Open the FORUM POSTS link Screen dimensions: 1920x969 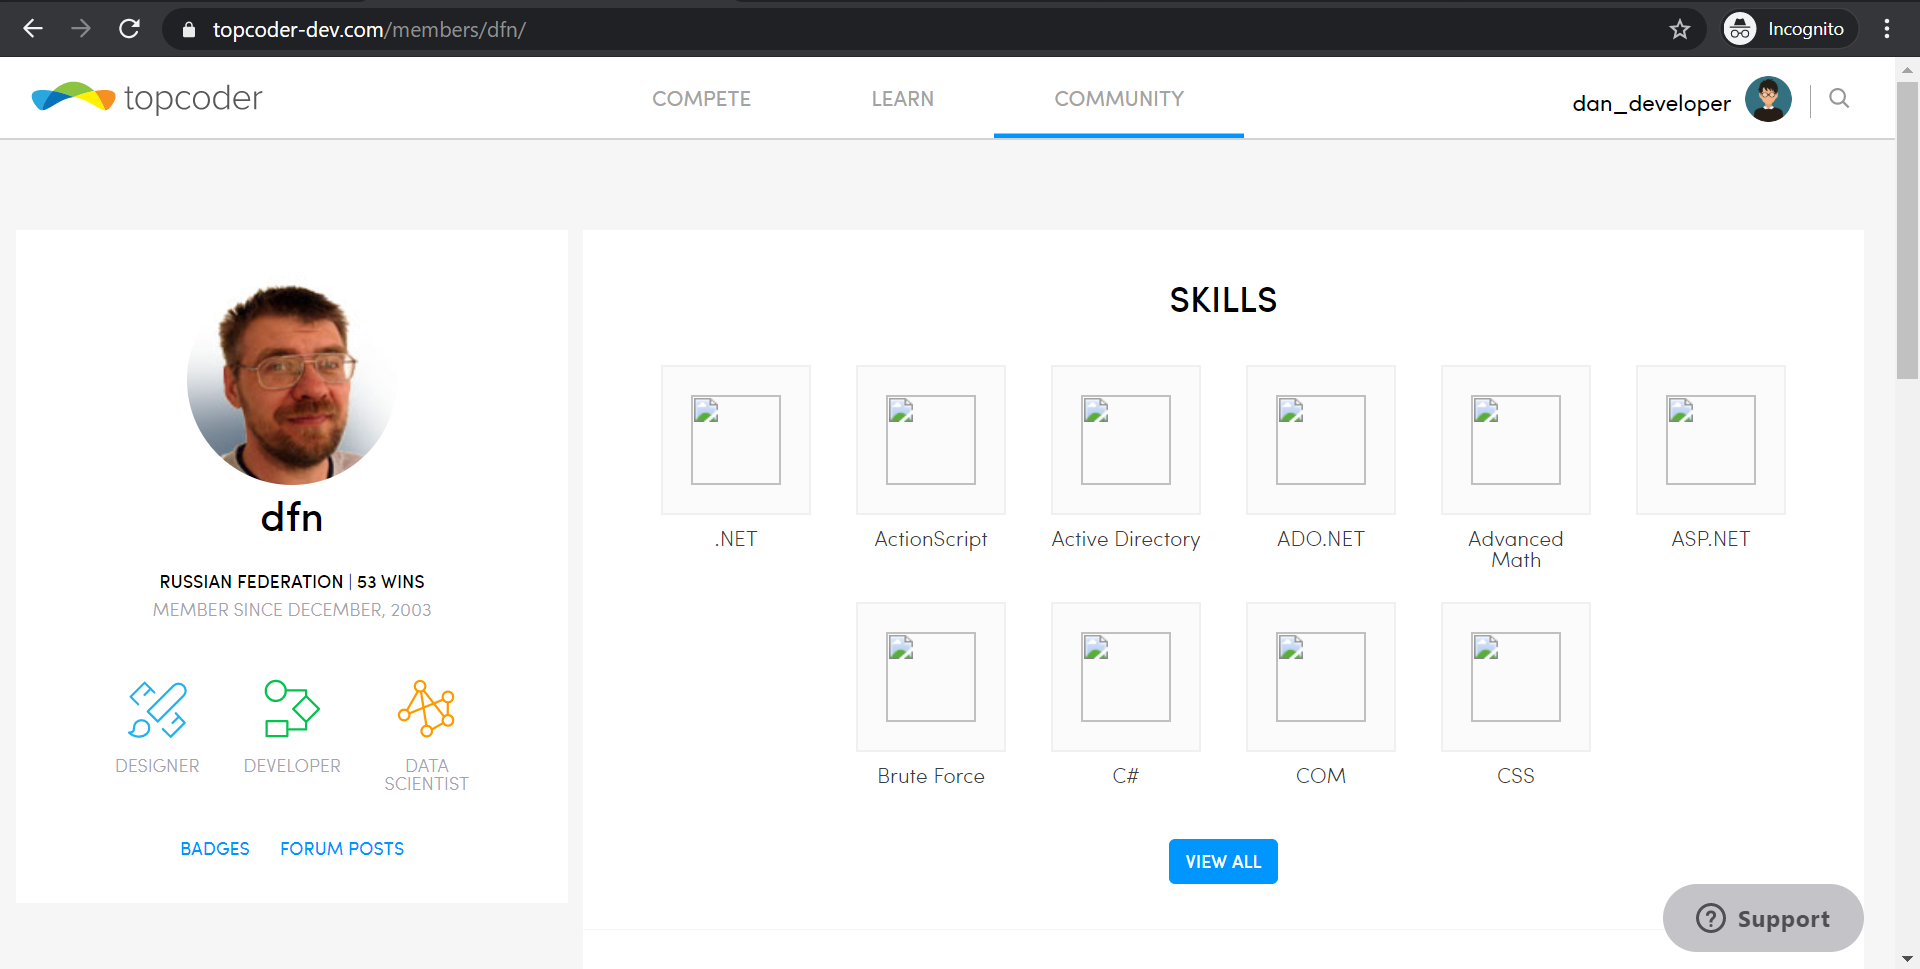tap(342, 849)
